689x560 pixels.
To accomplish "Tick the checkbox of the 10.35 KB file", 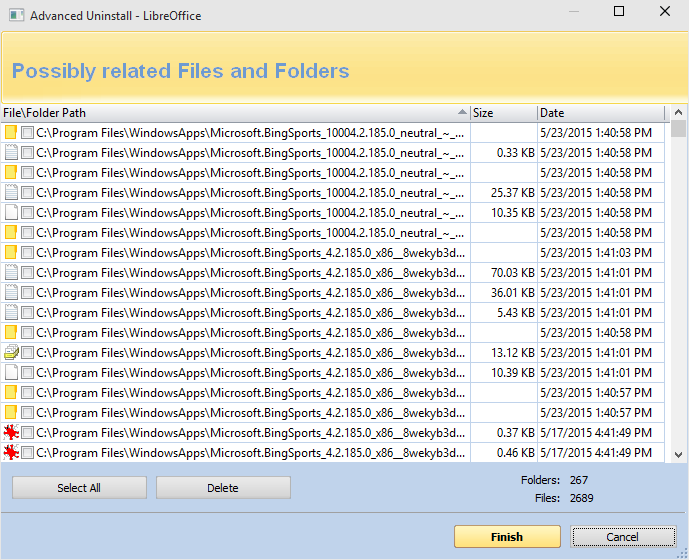I will (x=27, y=213).
